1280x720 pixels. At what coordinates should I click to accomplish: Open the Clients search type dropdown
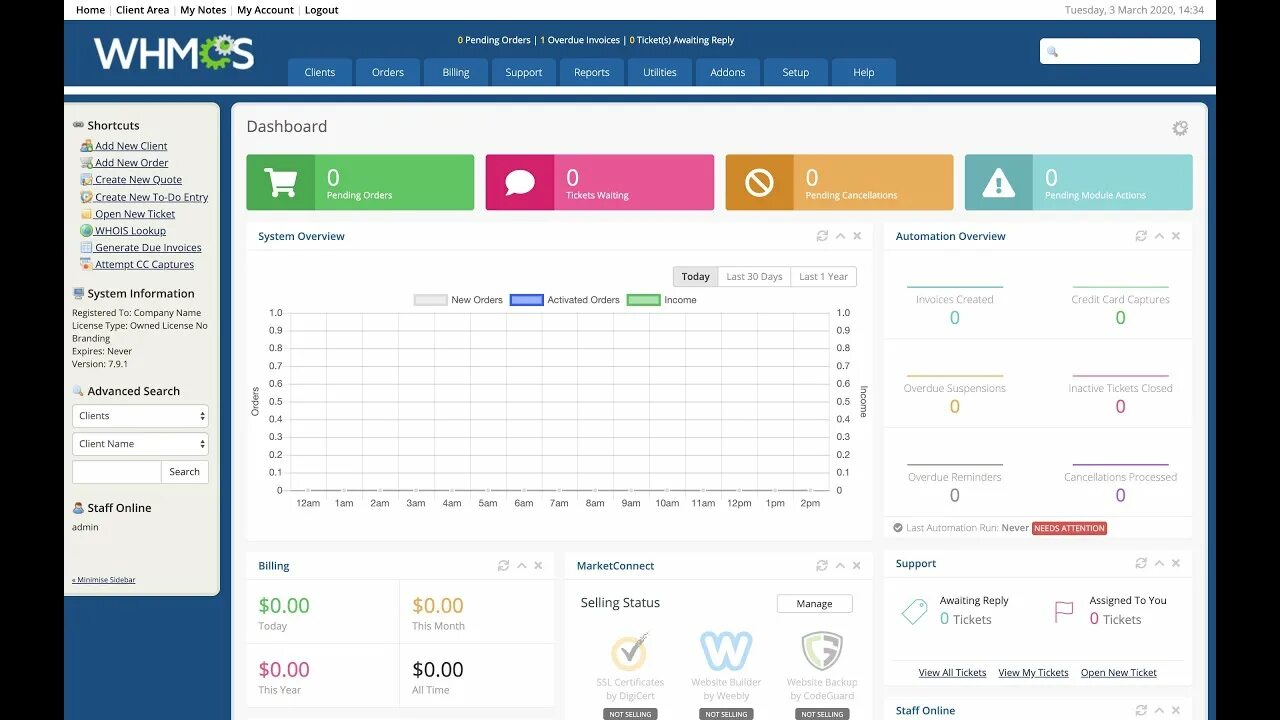tap(140, 416)
